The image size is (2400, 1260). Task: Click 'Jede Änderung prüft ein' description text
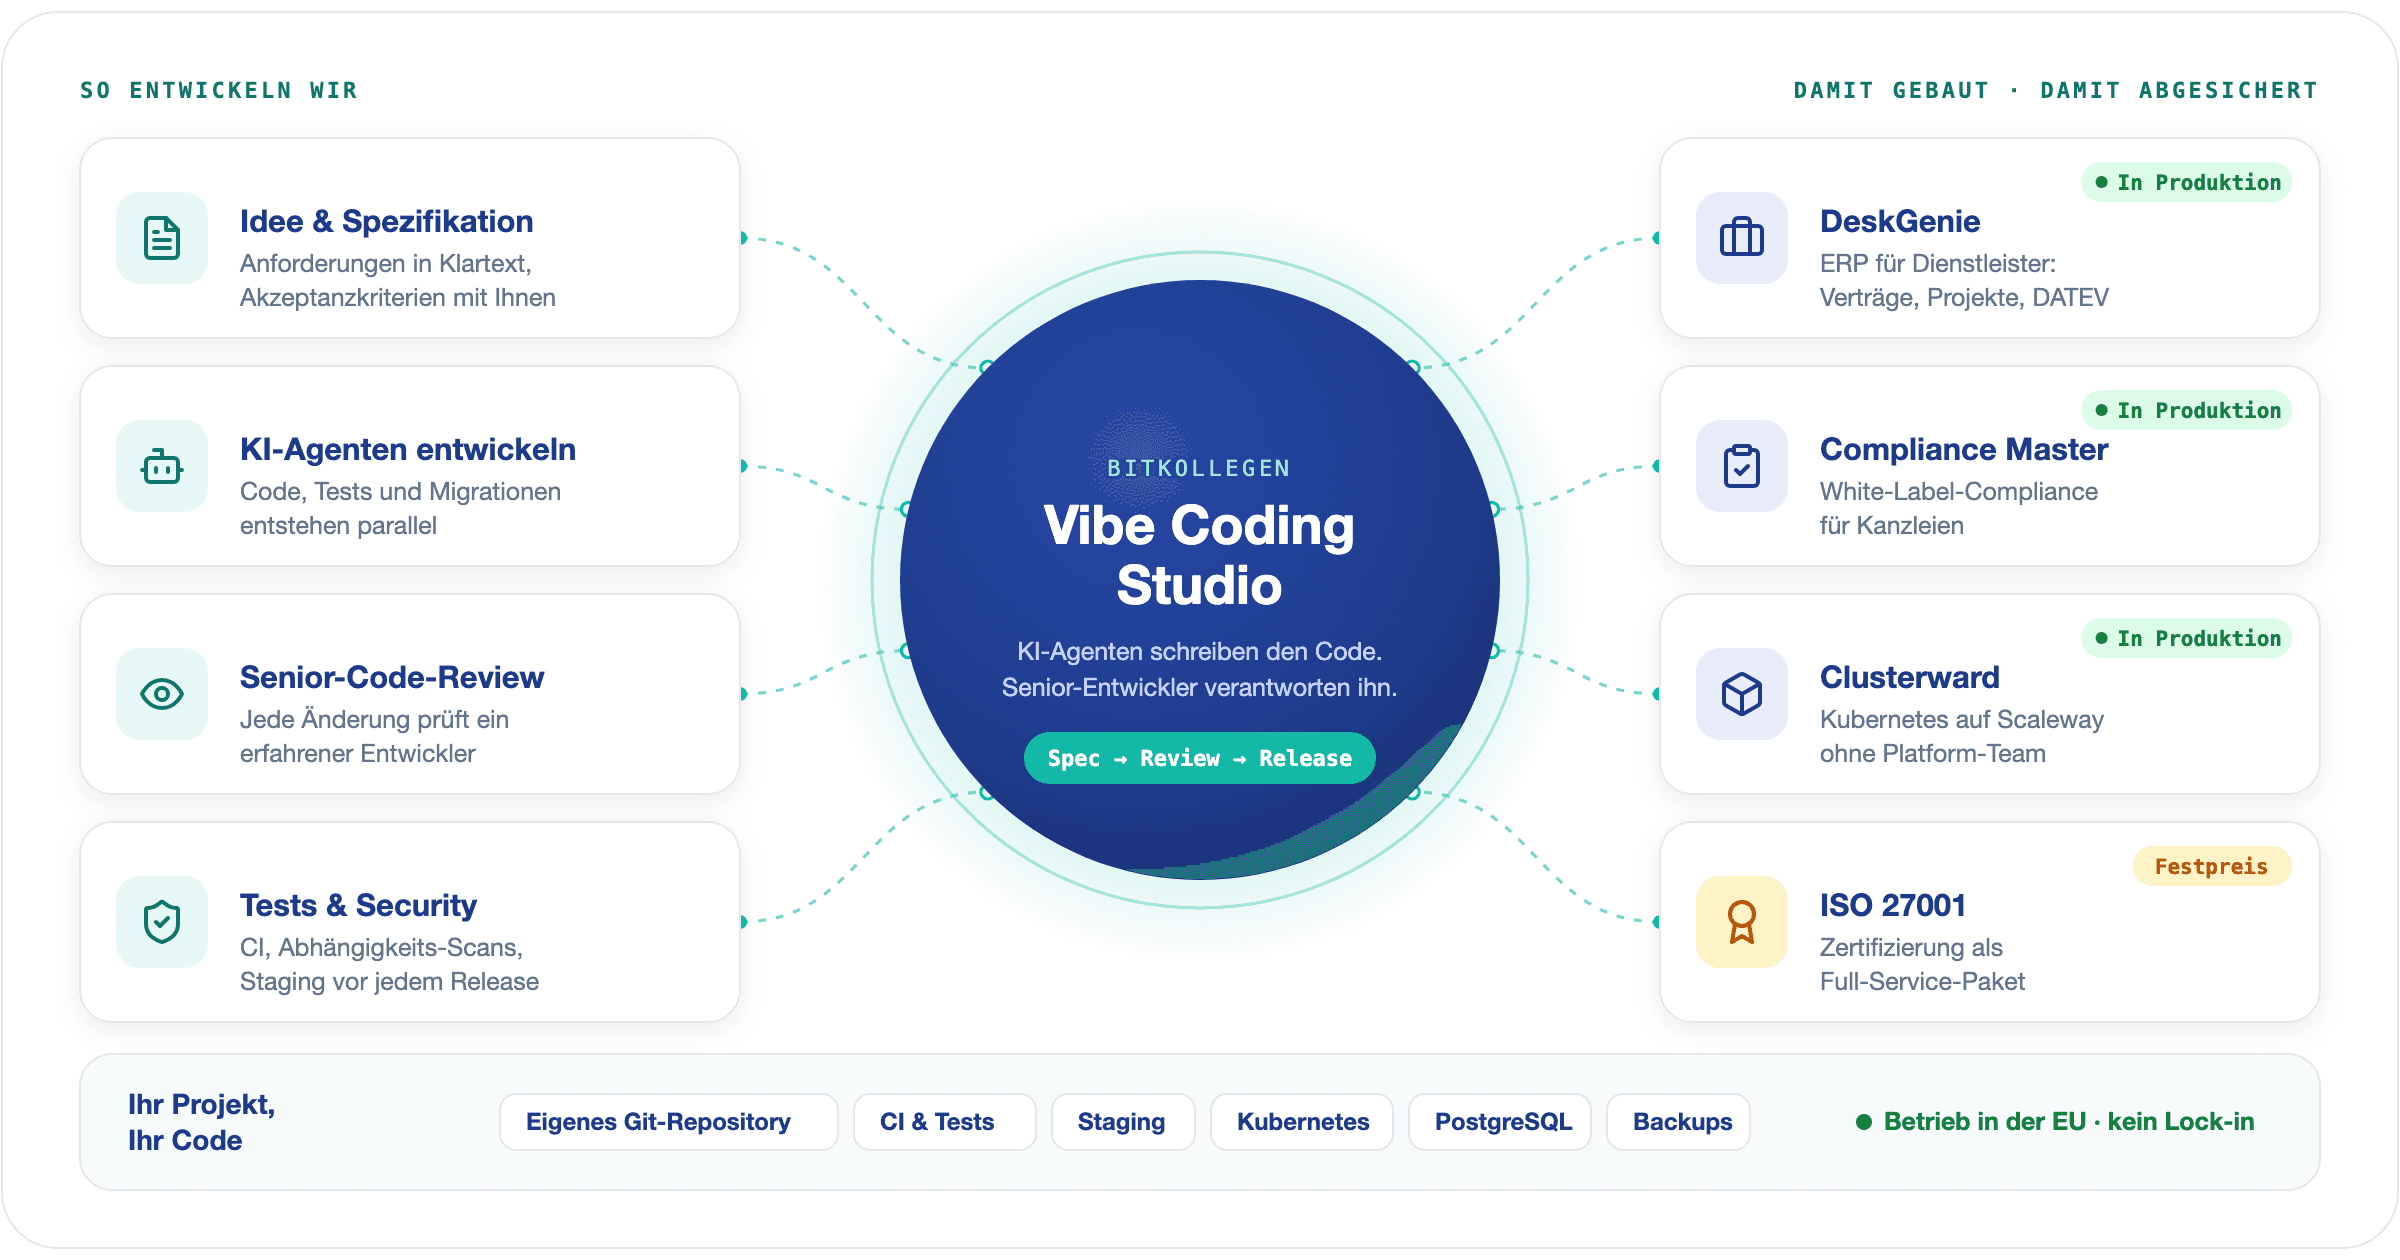[x=374, y=719]
